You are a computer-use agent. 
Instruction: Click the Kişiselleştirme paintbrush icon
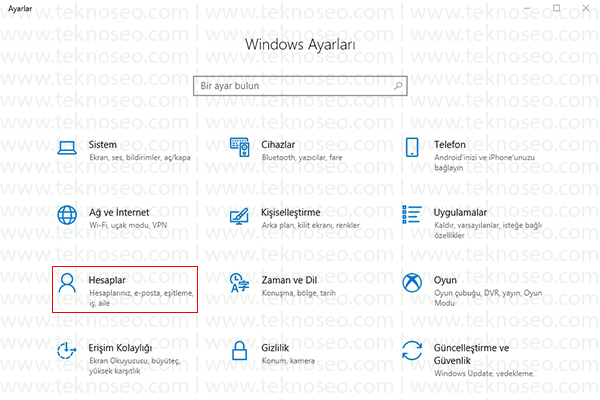(239, 216)
